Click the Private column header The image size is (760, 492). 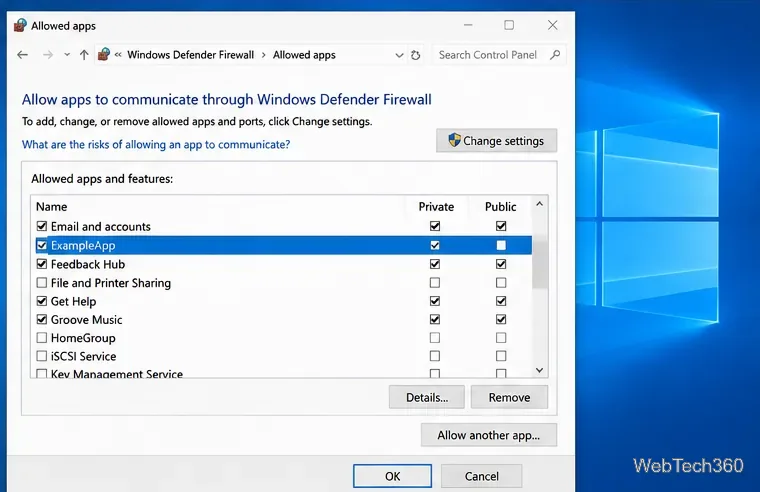click(x=436, y=206)
